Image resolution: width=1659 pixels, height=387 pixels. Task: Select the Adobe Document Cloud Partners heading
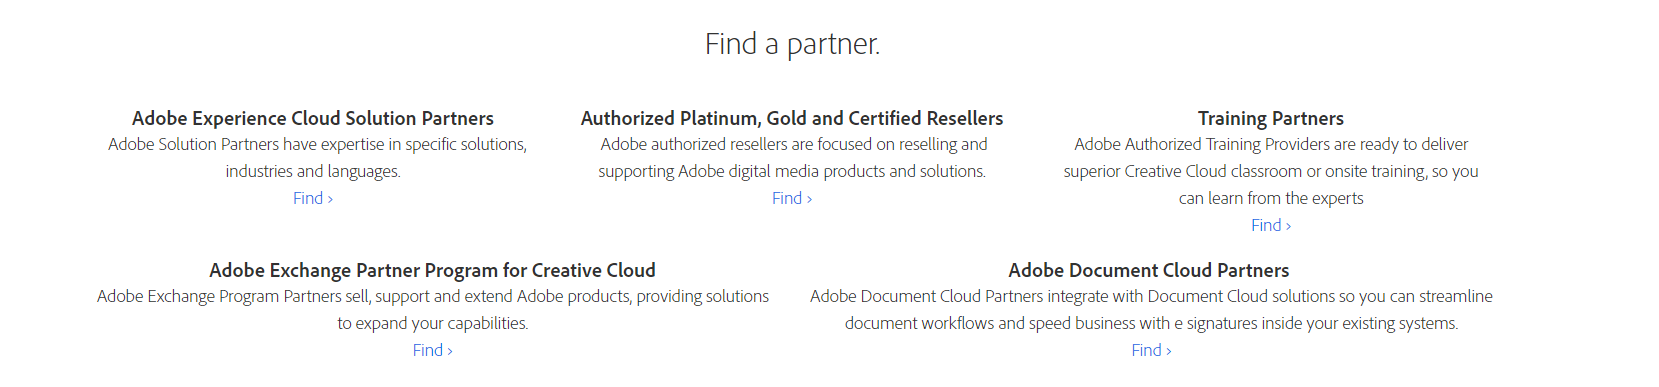click(x=1149, y=270)
